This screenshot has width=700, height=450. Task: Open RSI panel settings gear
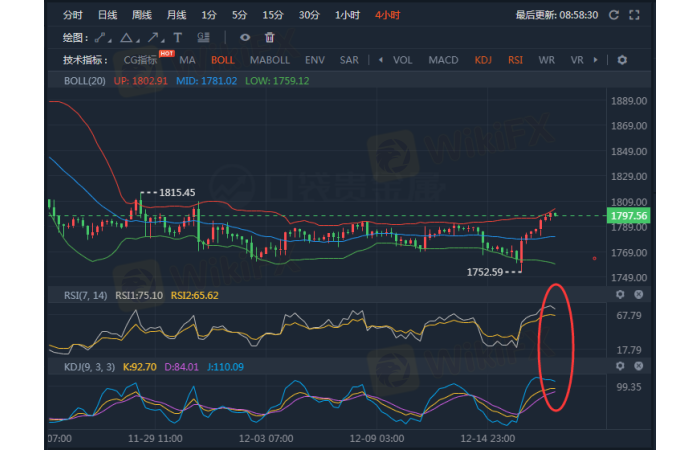620,295
